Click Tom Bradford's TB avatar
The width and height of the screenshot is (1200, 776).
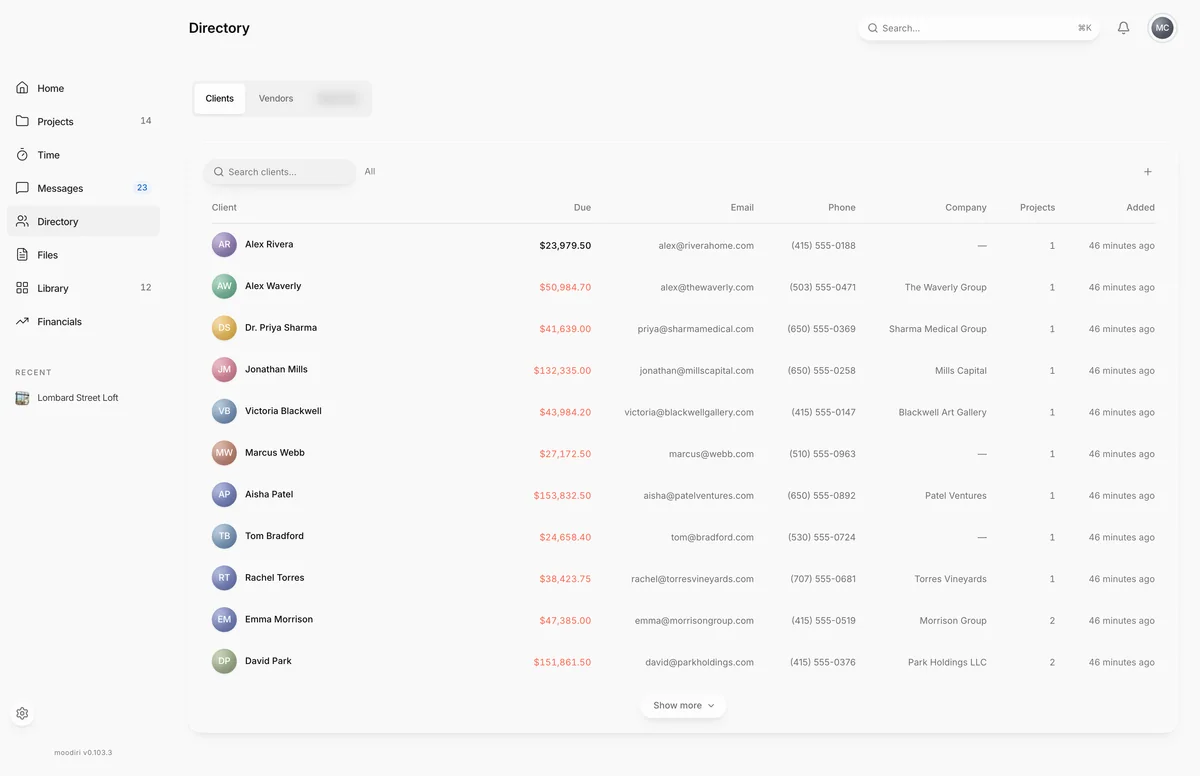point(224,536)
